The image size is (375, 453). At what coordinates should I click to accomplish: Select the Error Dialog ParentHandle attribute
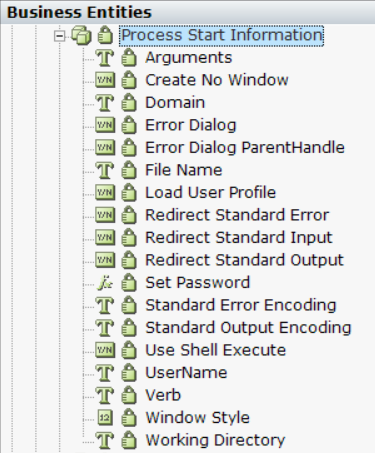pos(245,147)
